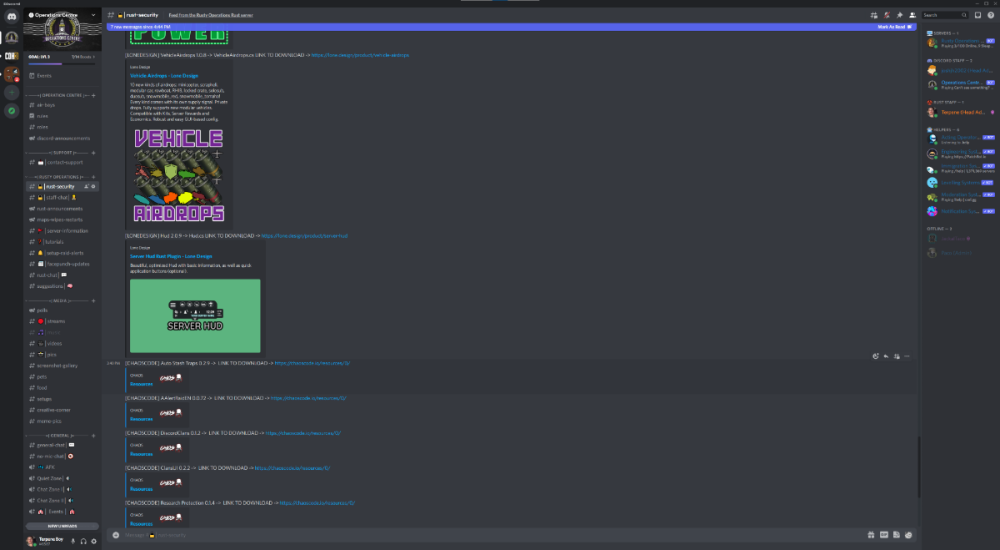Screen dimensions: 1000x550
Task: Open Help question mark icon
Action: 990,15
